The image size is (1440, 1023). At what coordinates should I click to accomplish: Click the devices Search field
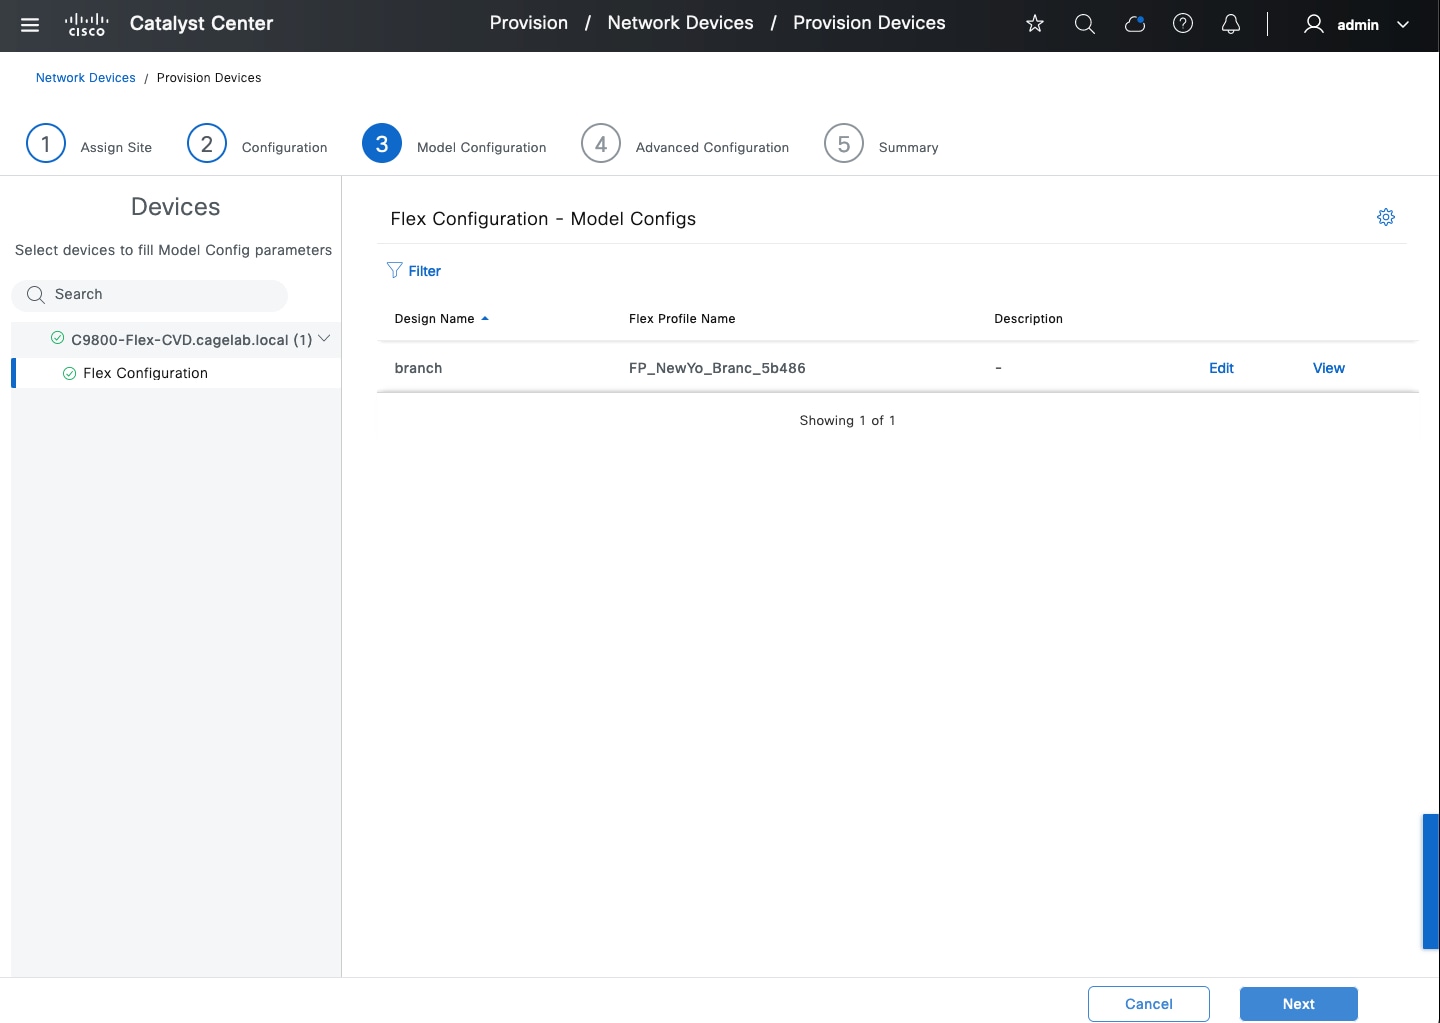[x=150, y=295]
